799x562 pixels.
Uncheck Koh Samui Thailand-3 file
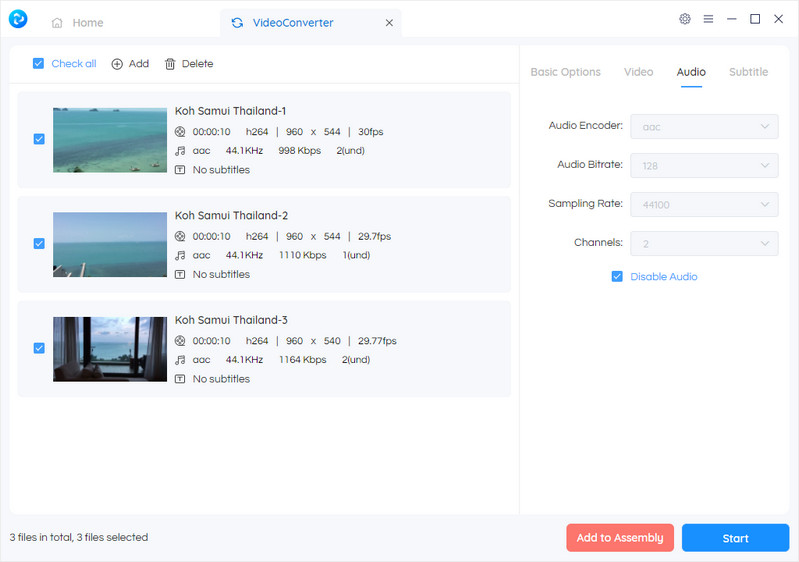tap(39, 348)
